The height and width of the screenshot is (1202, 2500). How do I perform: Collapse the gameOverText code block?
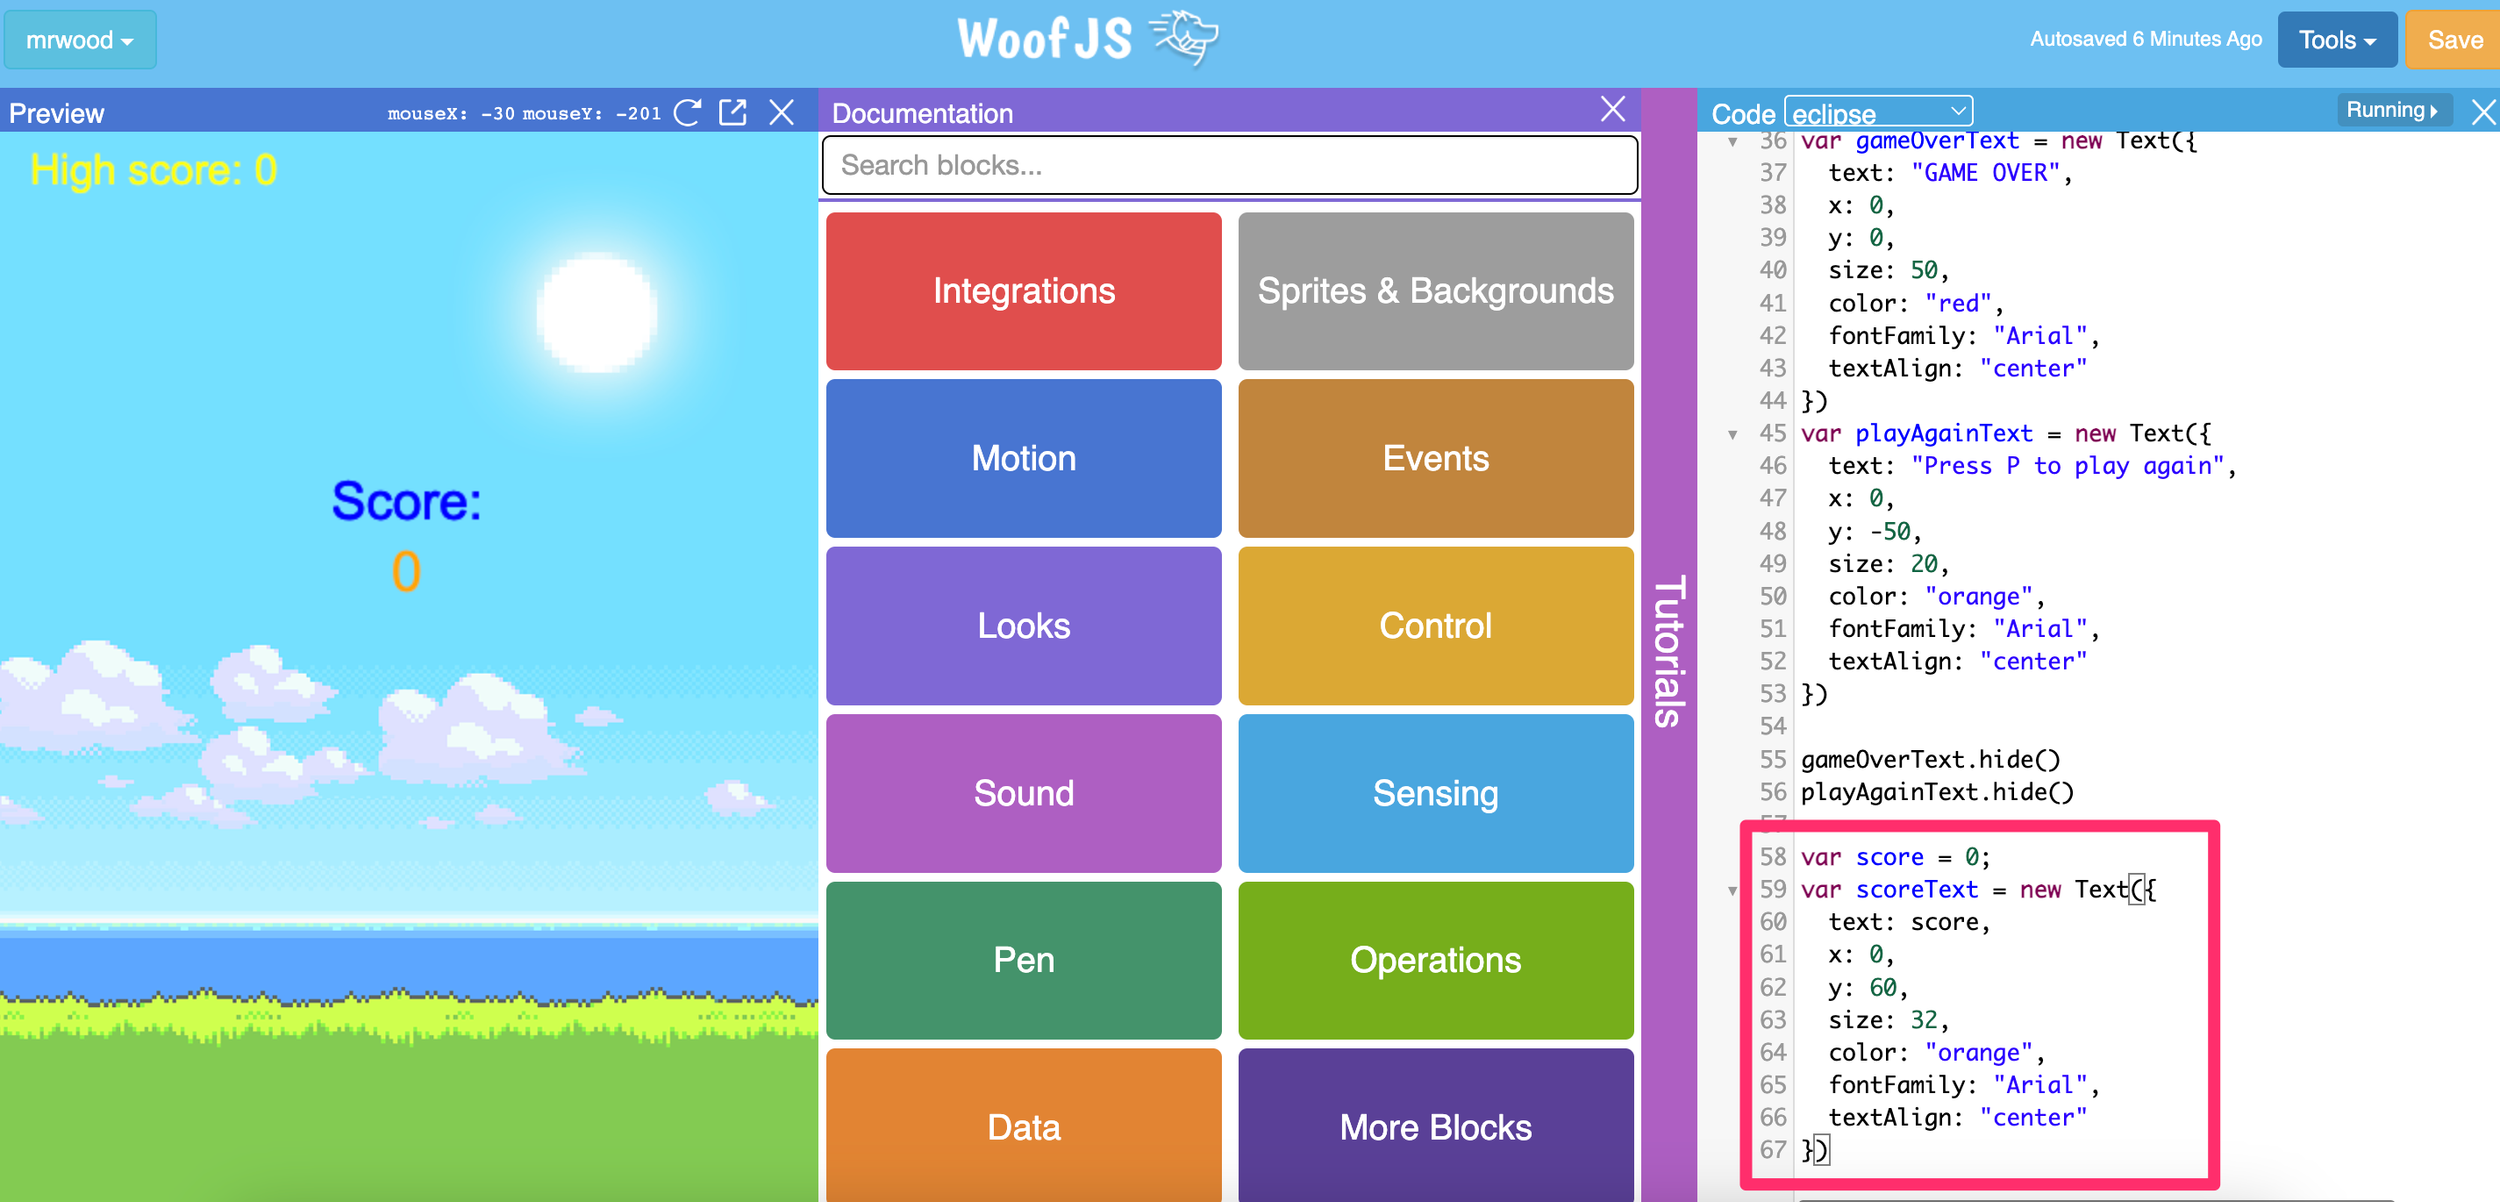(x=1733, y=141)
